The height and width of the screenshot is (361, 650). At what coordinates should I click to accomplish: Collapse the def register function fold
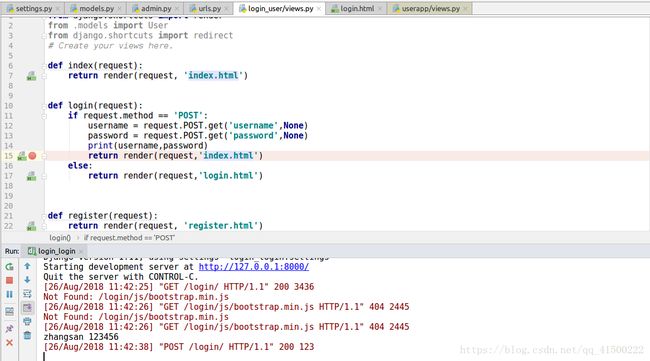pyautogui.click(x=44, y=216)
